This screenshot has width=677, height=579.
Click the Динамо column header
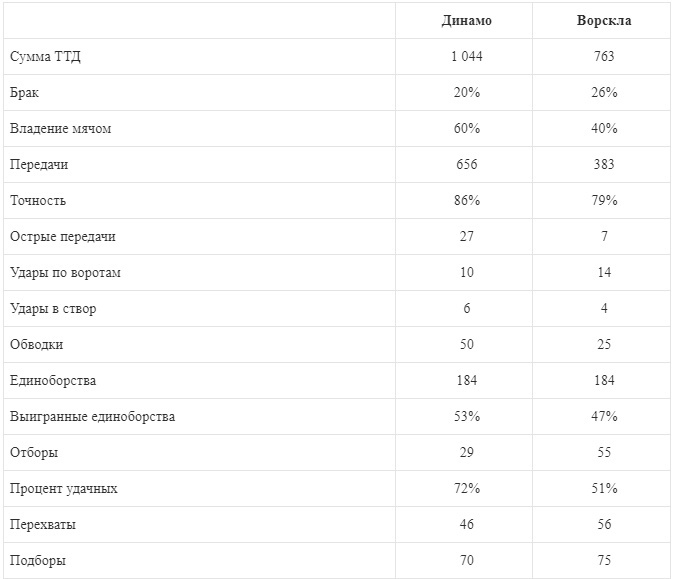pos(466,21)
